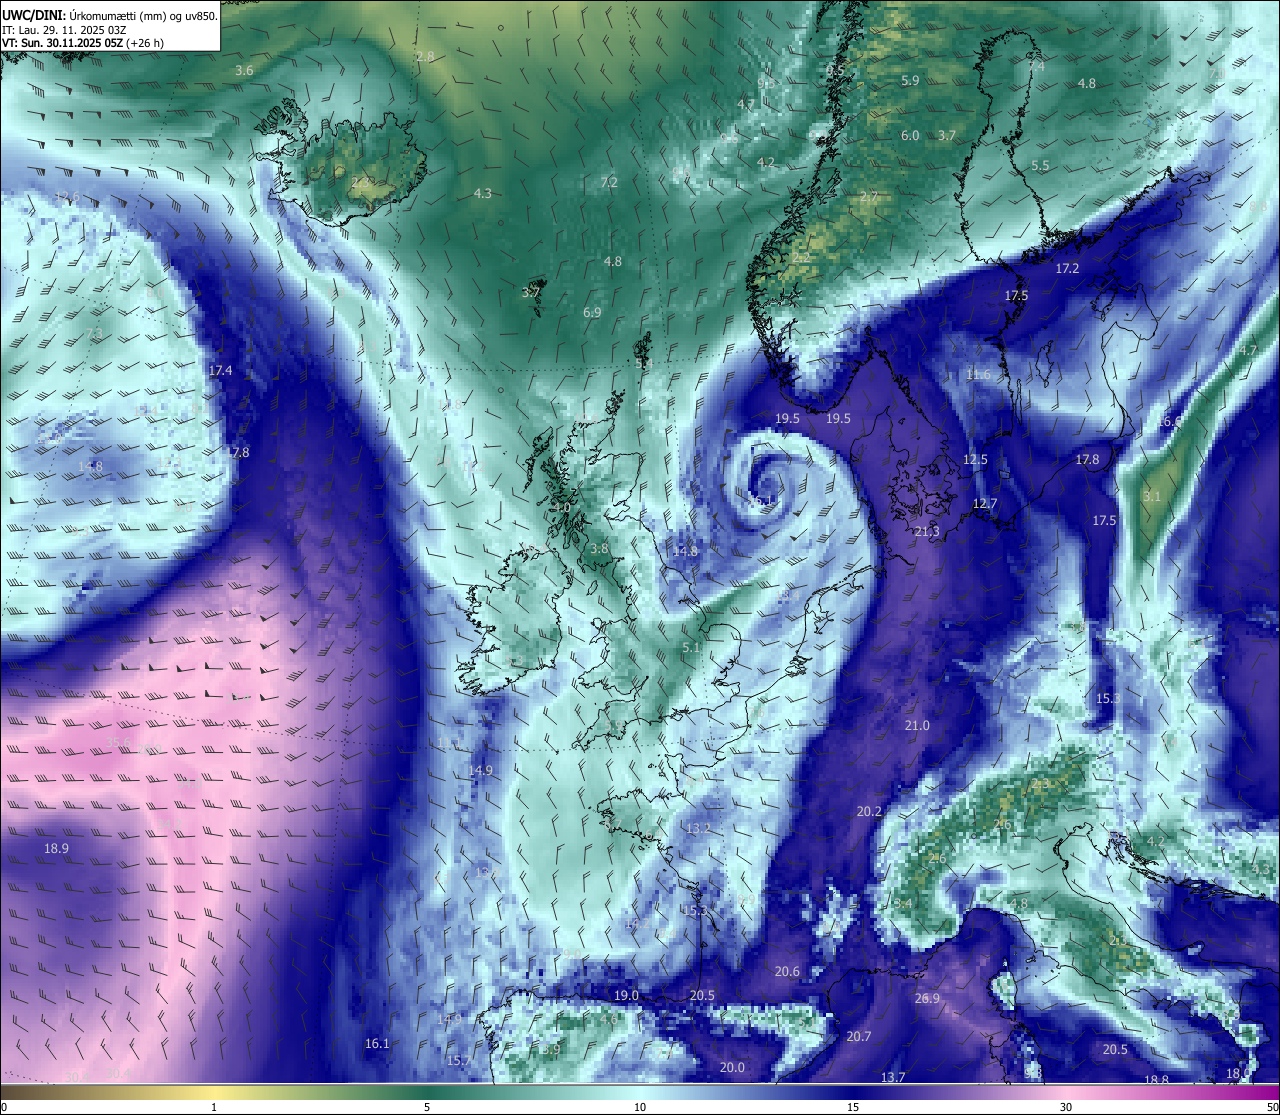Select the 26.9 value label

[x=927, y=998]
